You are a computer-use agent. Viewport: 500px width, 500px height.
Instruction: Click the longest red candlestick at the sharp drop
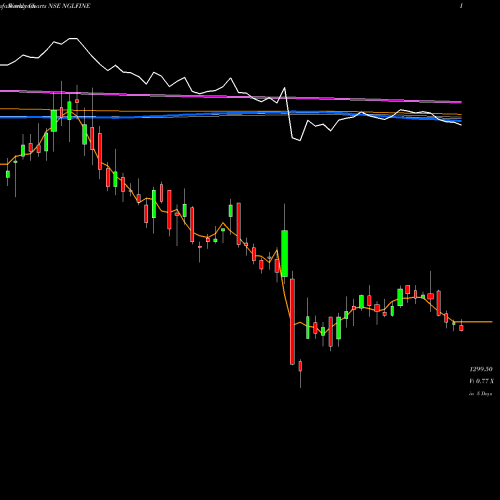(x=292, y=322)
